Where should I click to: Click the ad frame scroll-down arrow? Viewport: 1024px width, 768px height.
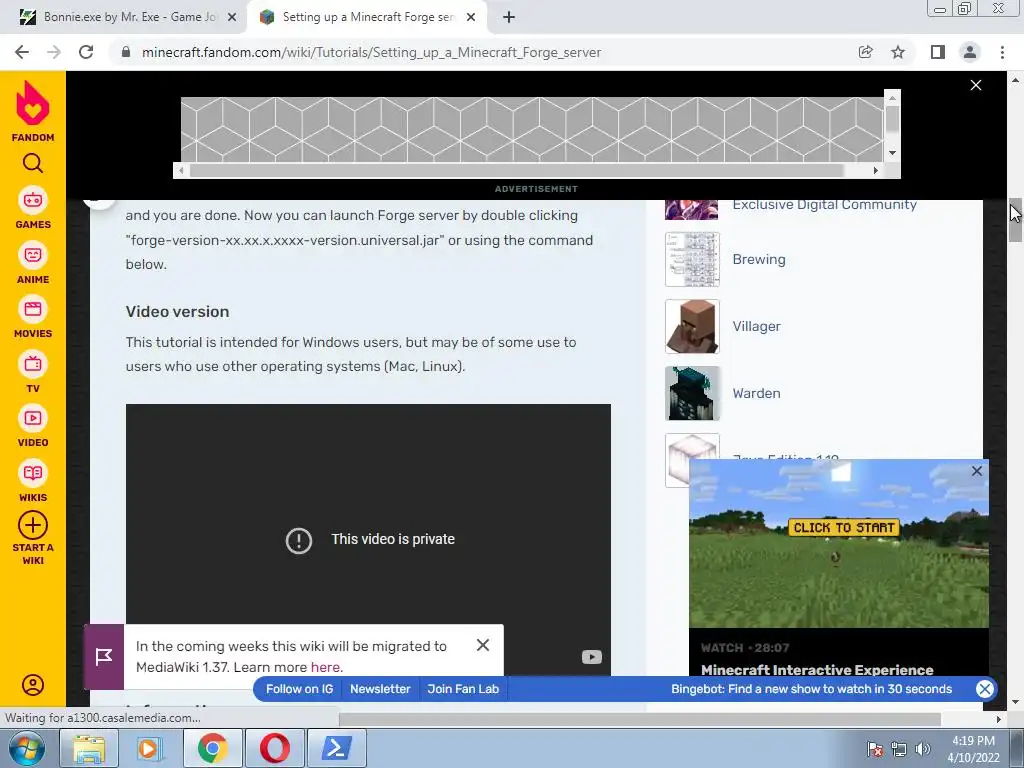(893, 153)
